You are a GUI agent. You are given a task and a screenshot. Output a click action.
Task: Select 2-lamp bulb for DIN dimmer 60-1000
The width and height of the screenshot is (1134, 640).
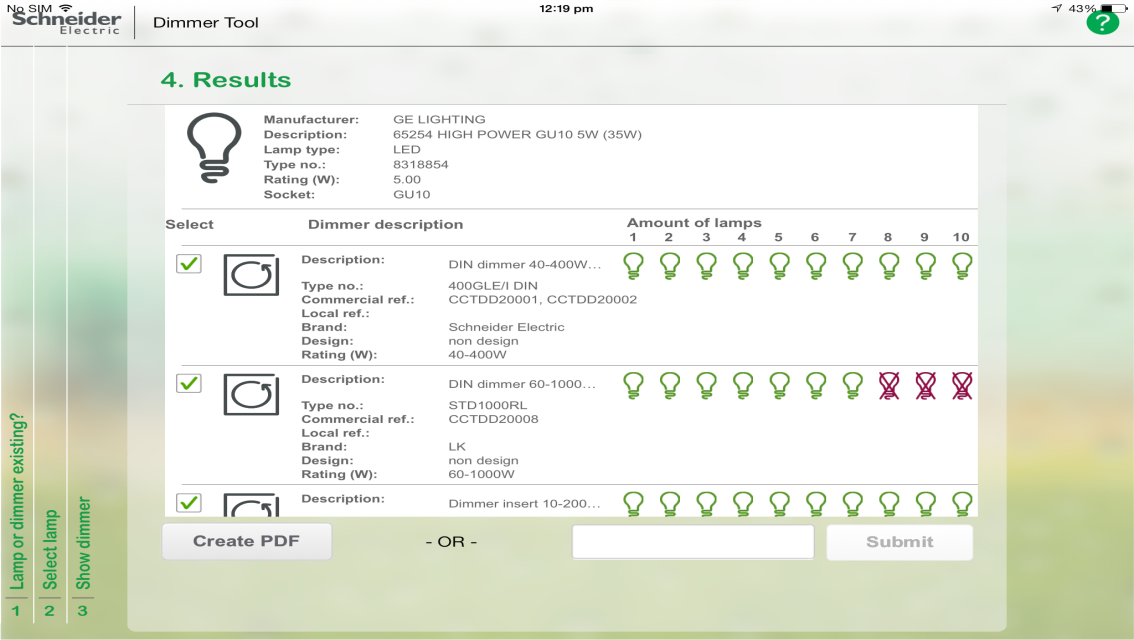coord(670,385)
